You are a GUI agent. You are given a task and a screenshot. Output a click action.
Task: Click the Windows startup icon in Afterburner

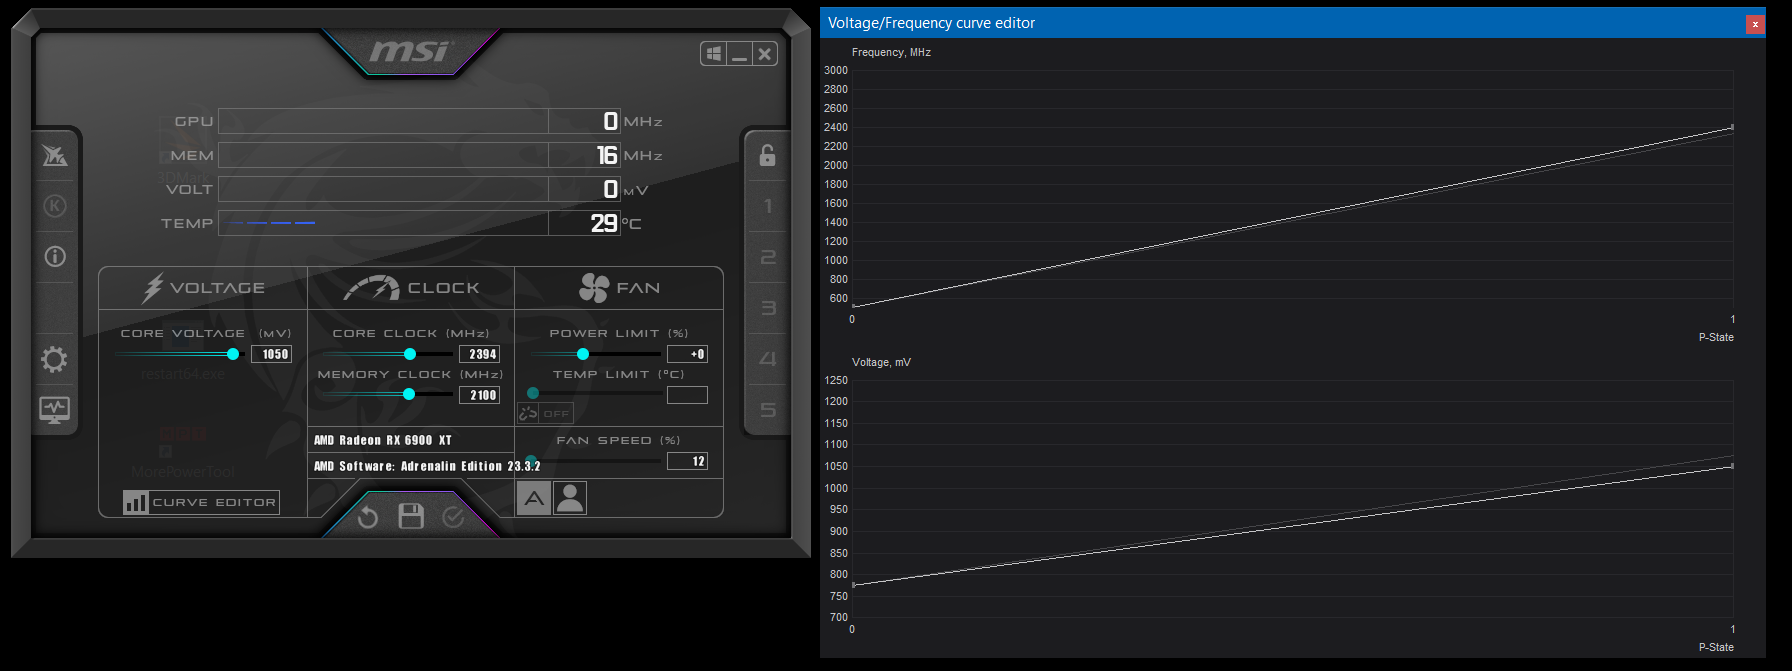[714, 54]
